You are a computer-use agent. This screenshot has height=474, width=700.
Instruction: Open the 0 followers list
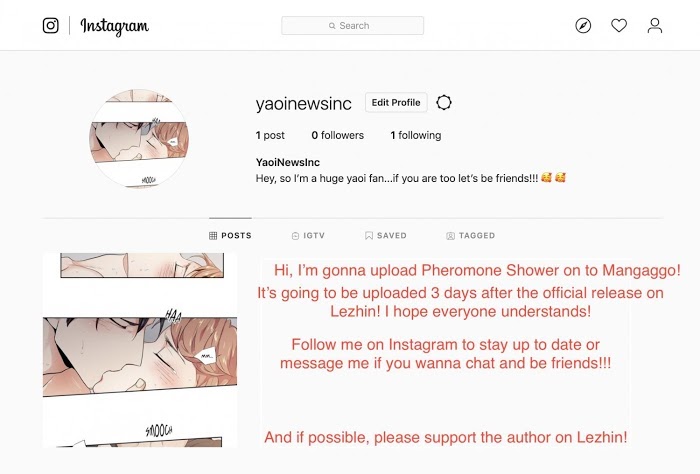pyautogui.click(x=338, y=135)
